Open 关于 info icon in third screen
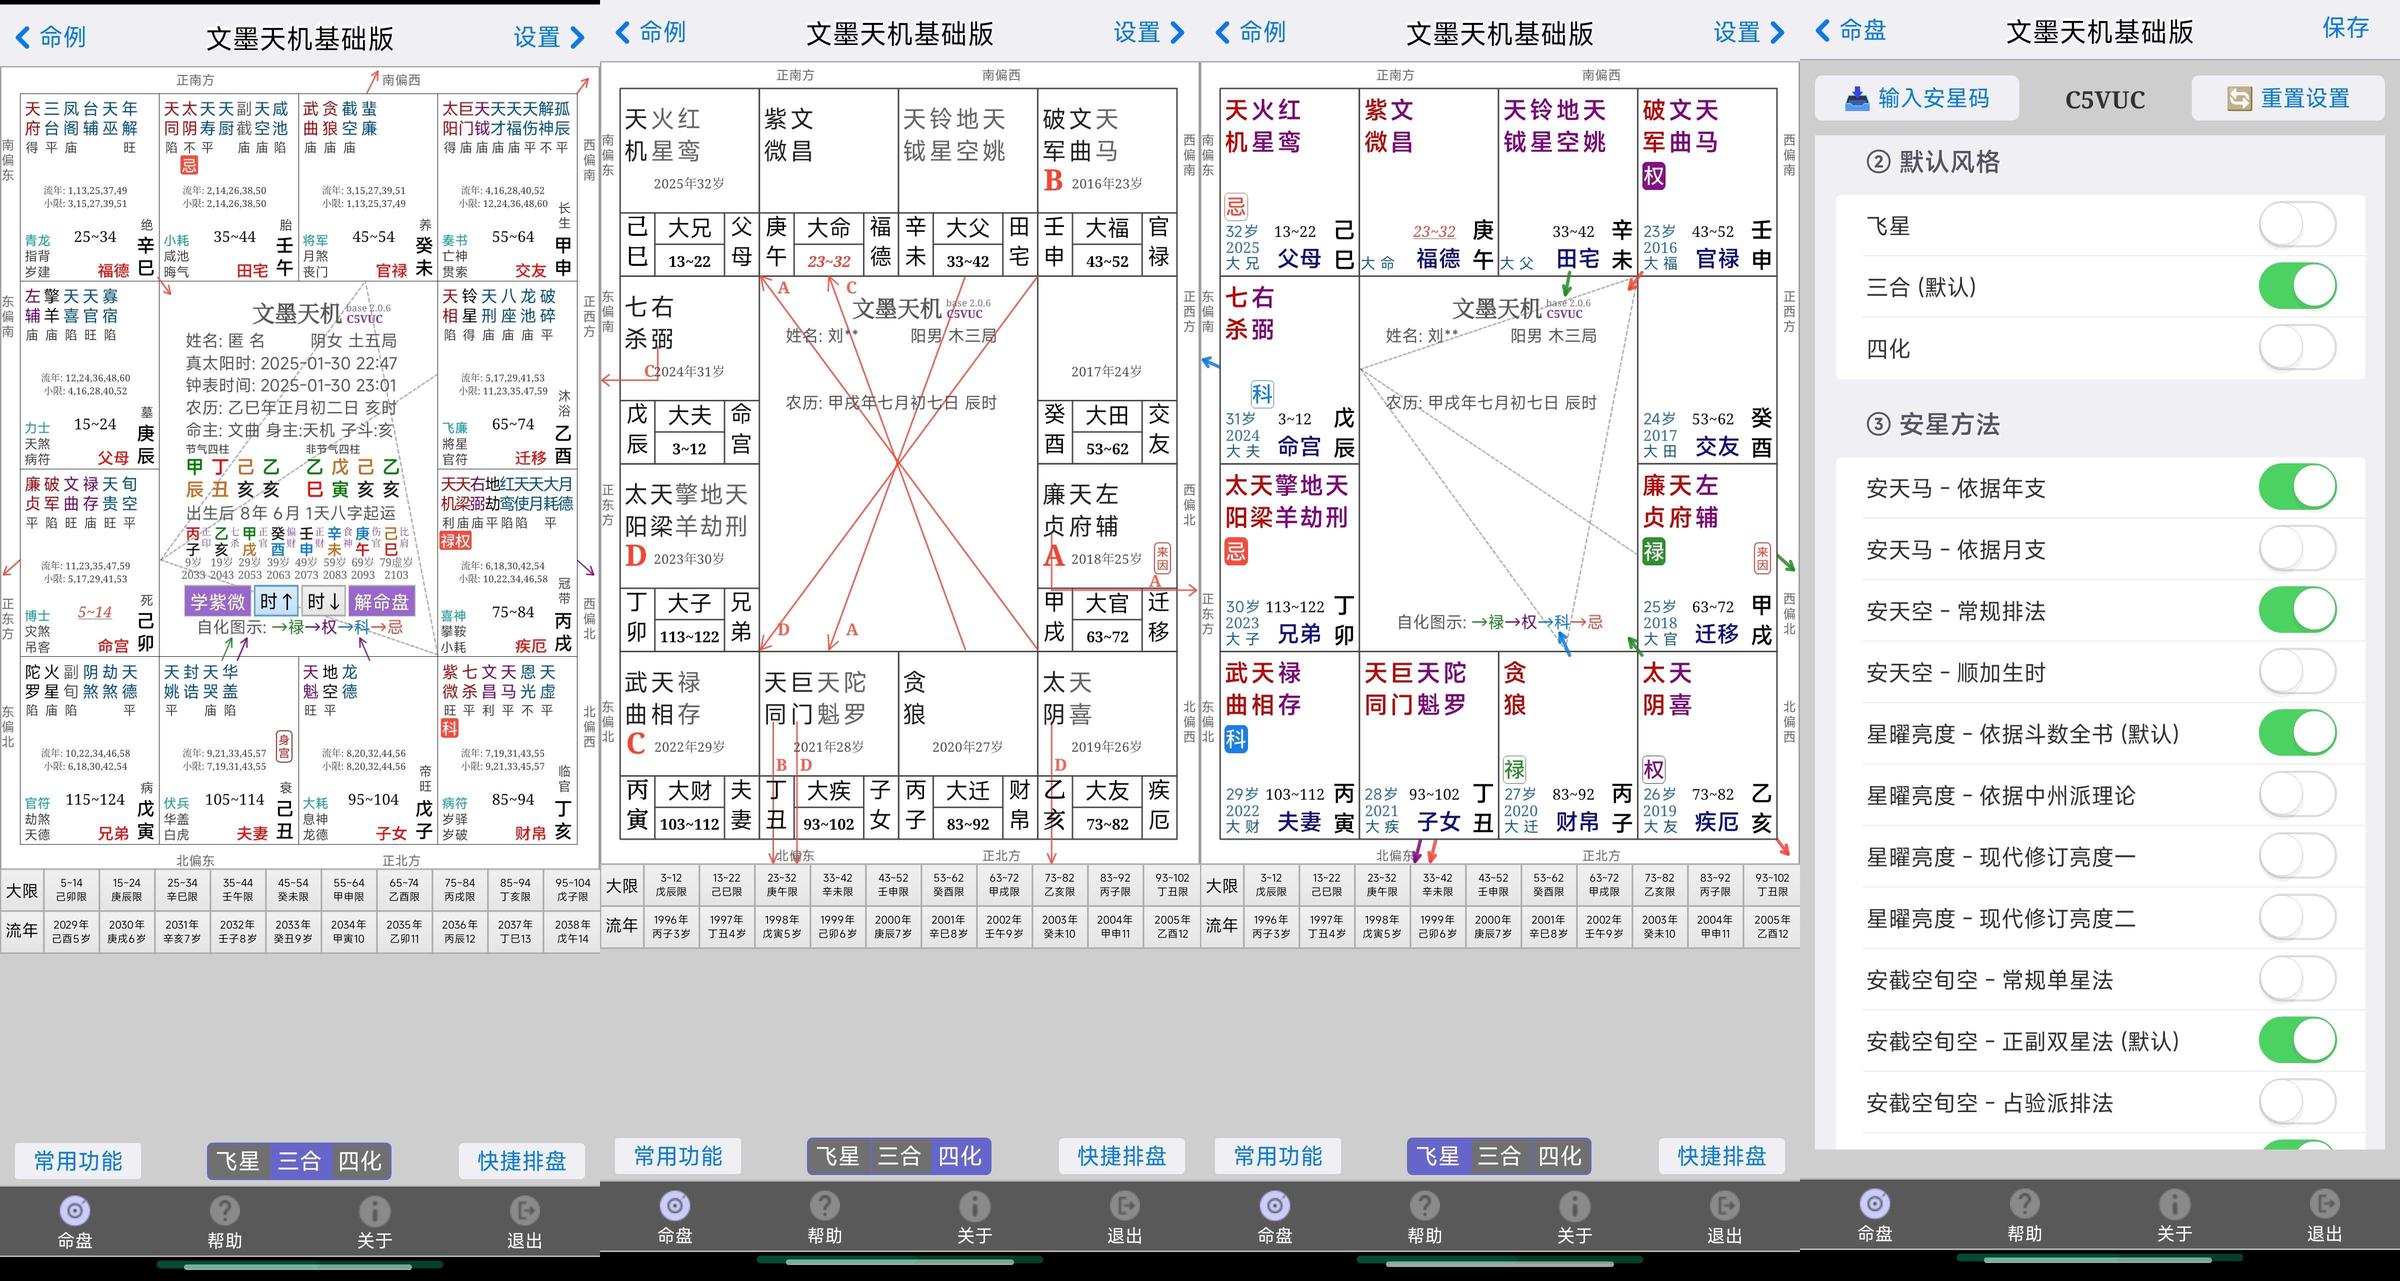Viewport: 2400px width, 1281px height. 1575,1206
